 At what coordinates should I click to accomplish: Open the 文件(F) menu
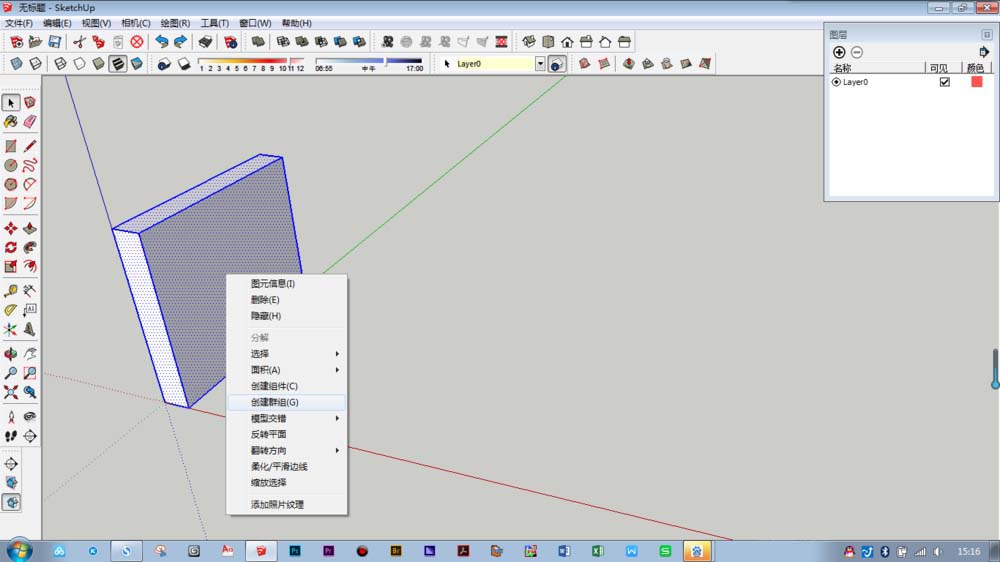point(18,23)
